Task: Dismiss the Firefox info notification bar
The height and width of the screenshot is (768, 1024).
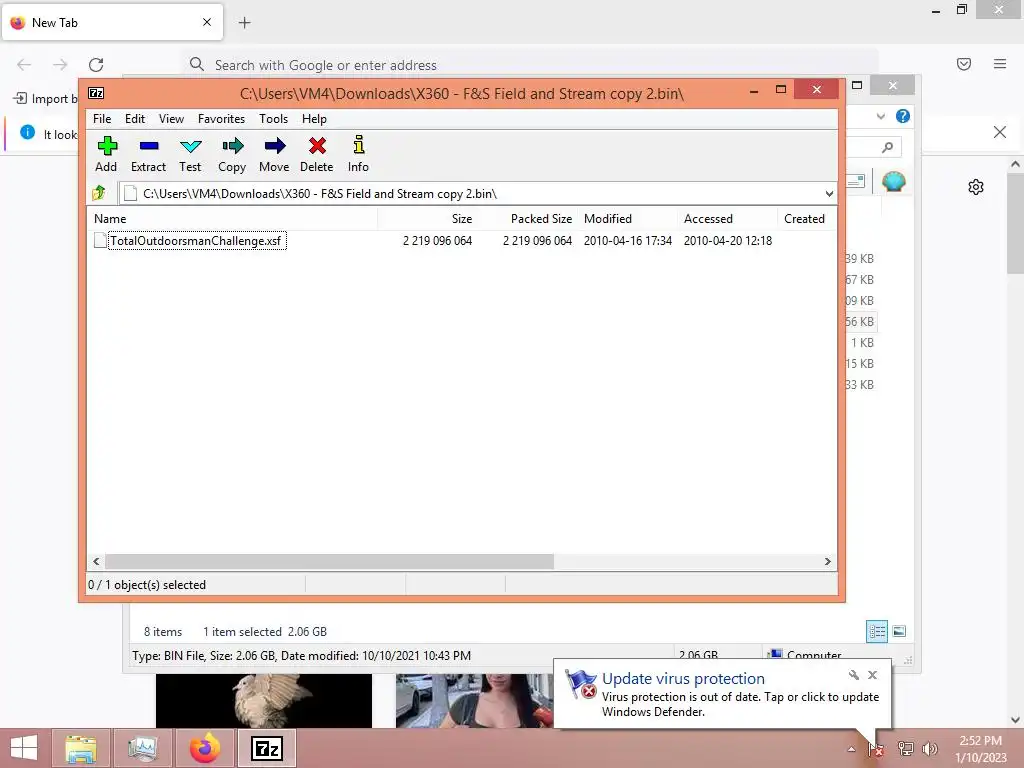Action: pos(1000,132)
